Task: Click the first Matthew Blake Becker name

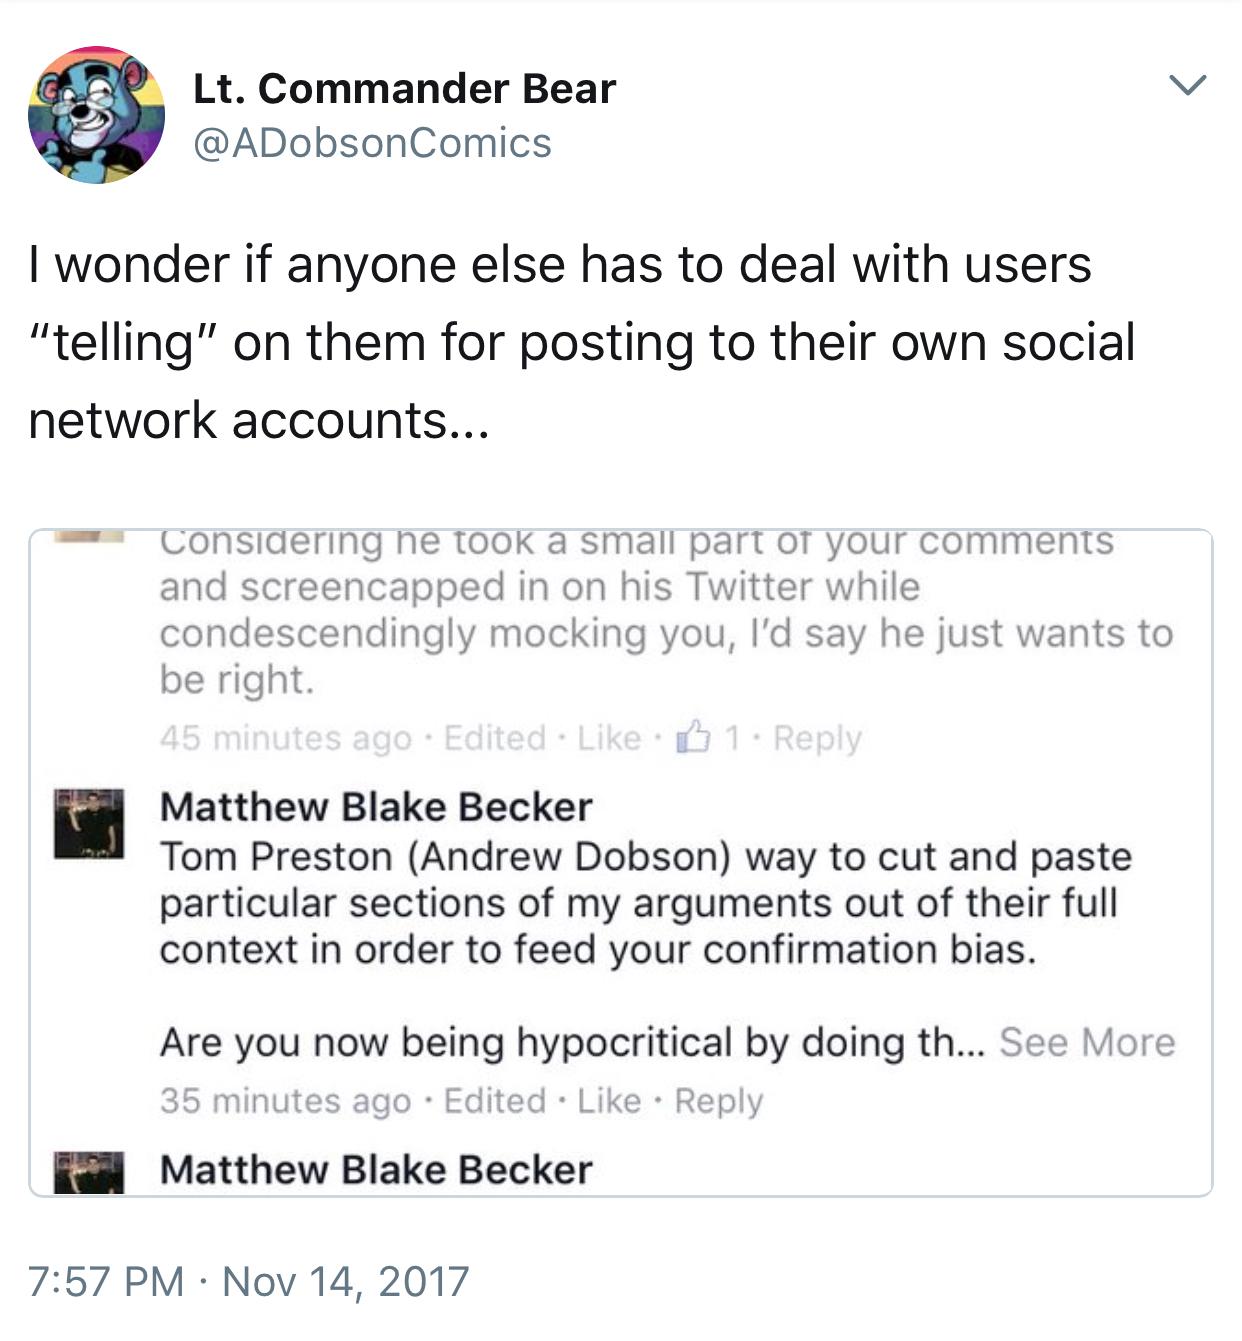Action: [x=376, y=807]
